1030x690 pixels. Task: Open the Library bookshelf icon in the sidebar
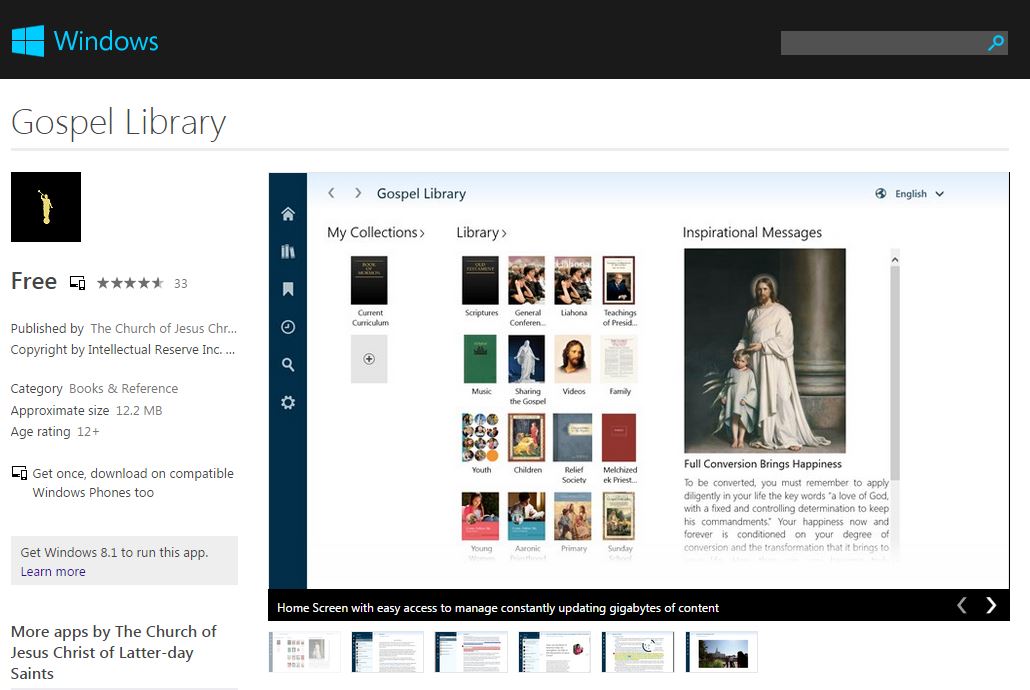pos(288,251)
